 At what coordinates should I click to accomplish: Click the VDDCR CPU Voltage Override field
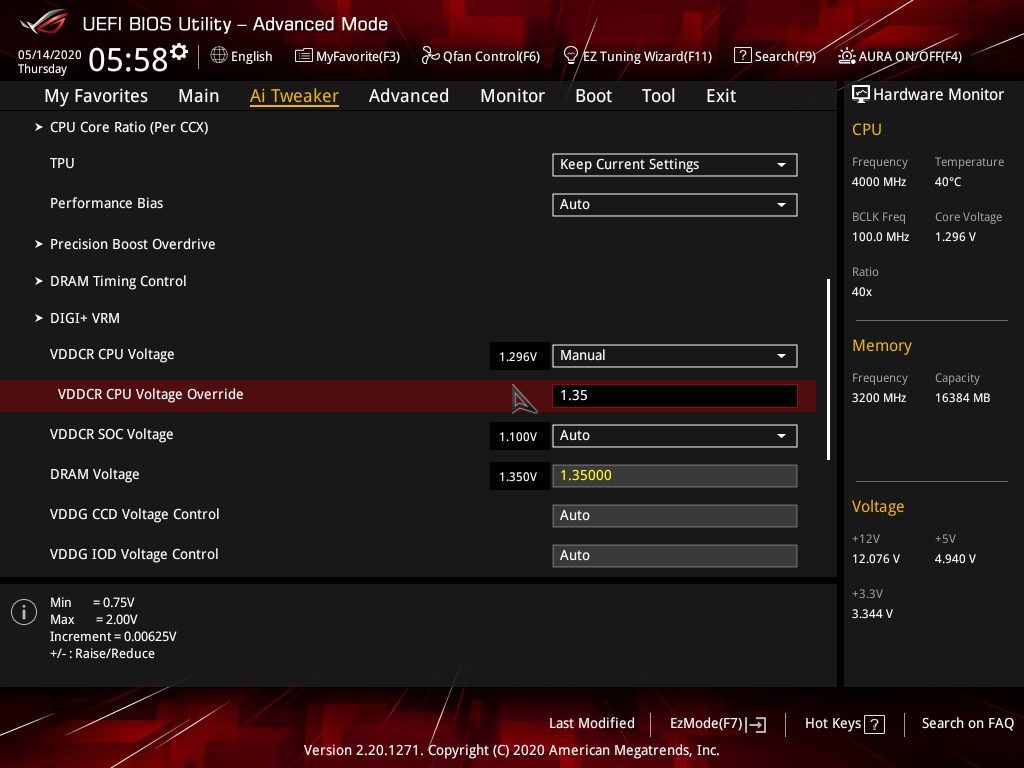point(675,396)
